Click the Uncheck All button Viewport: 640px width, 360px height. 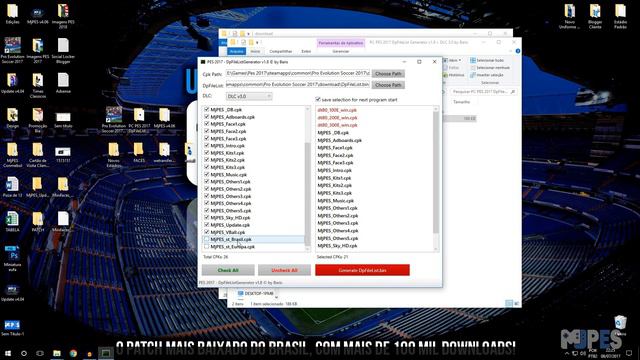284,270
